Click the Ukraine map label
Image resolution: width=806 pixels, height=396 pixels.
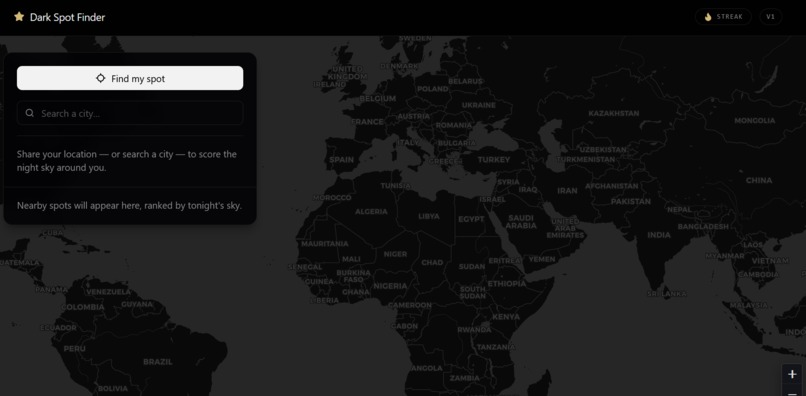479,105
